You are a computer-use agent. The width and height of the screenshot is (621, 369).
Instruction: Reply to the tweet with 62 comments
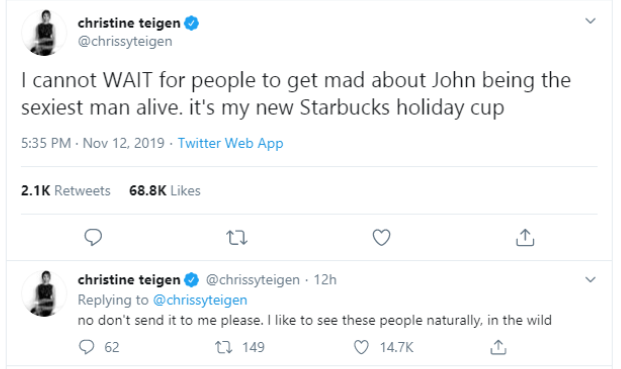click(86, 347)
